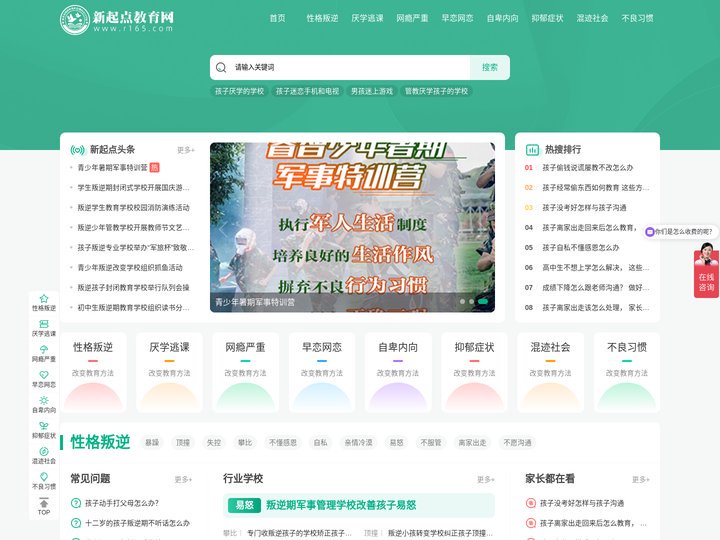Open the 早恋网恋 category card
Viewport: 720px width, 540px height.
pyautogui.click(x=322, y=372)
